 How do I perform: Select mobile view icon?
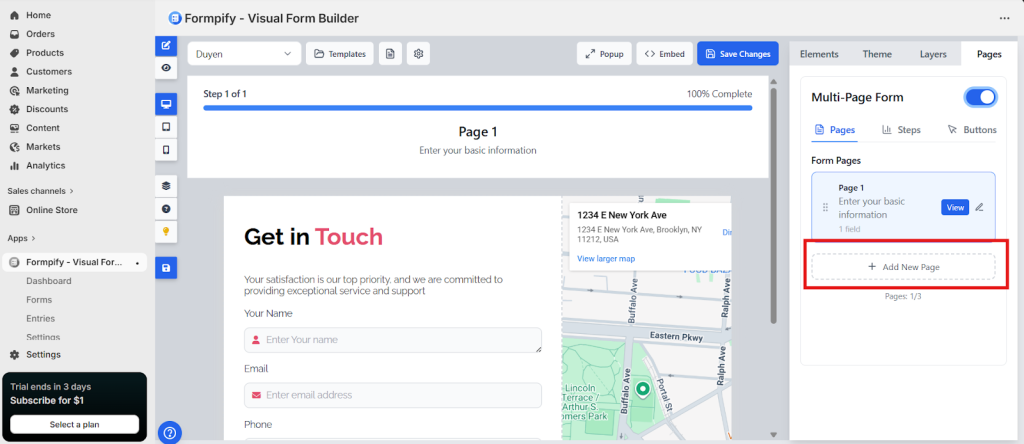coord(166,149)
